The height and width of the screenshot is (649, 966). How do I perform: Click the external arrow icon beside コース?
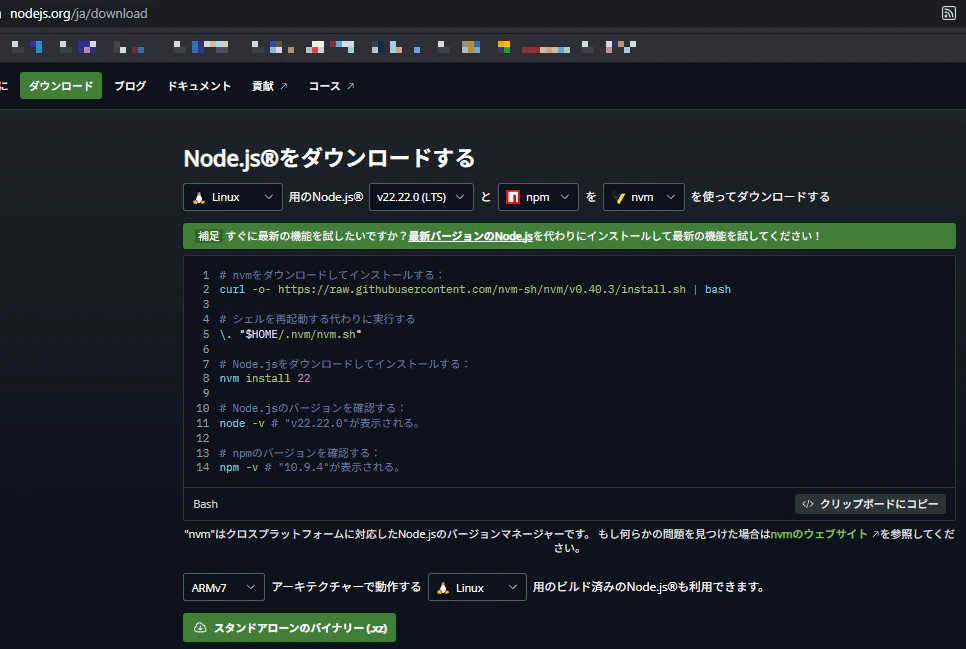[350, 86]
